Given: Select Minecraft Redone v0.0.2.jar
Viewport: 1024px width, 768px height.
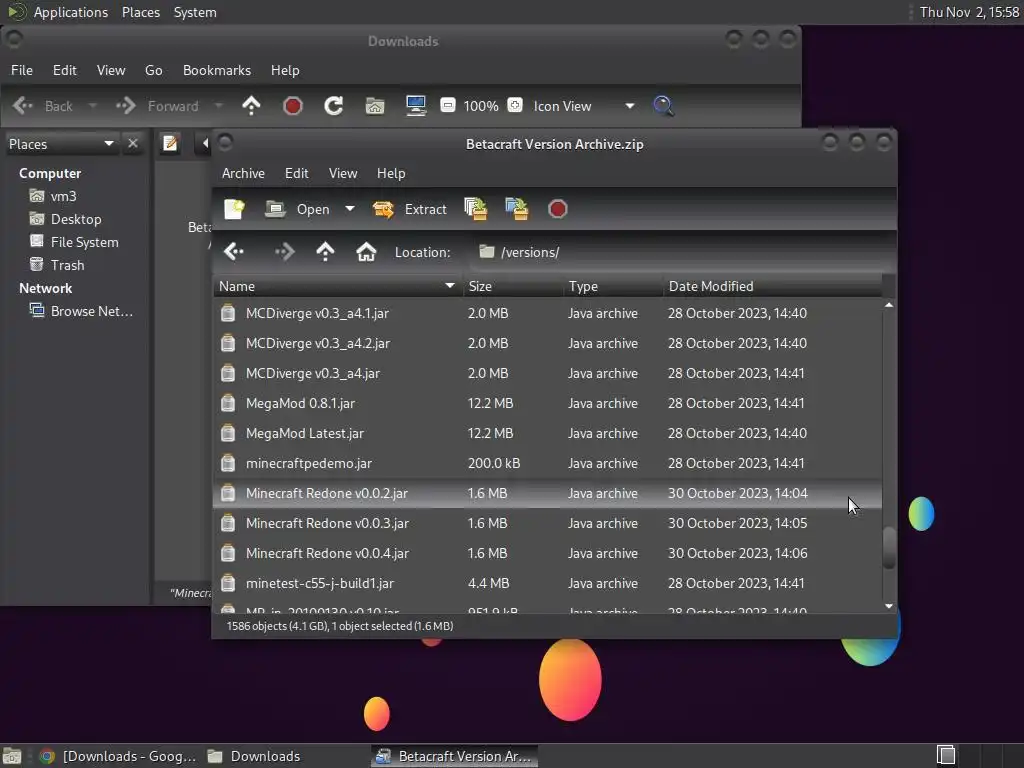Looking at the screenshot, I should click(547, 494).
